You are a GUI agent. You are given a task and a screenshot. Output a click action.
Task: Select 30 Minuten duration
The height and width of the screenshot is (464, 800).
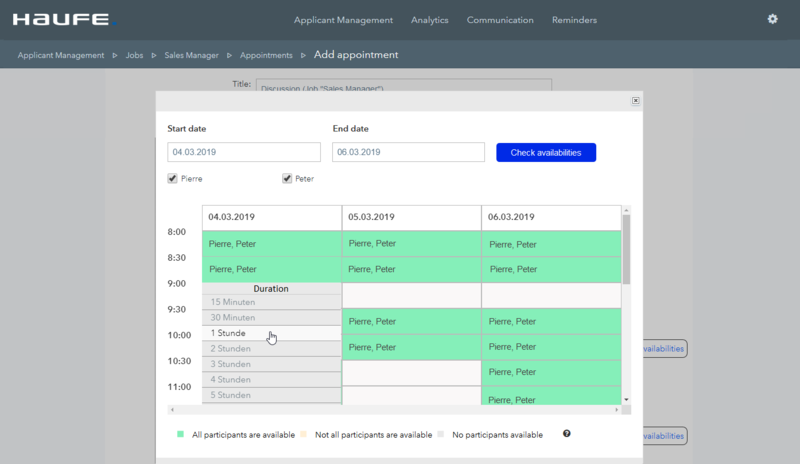pos(271,318)
